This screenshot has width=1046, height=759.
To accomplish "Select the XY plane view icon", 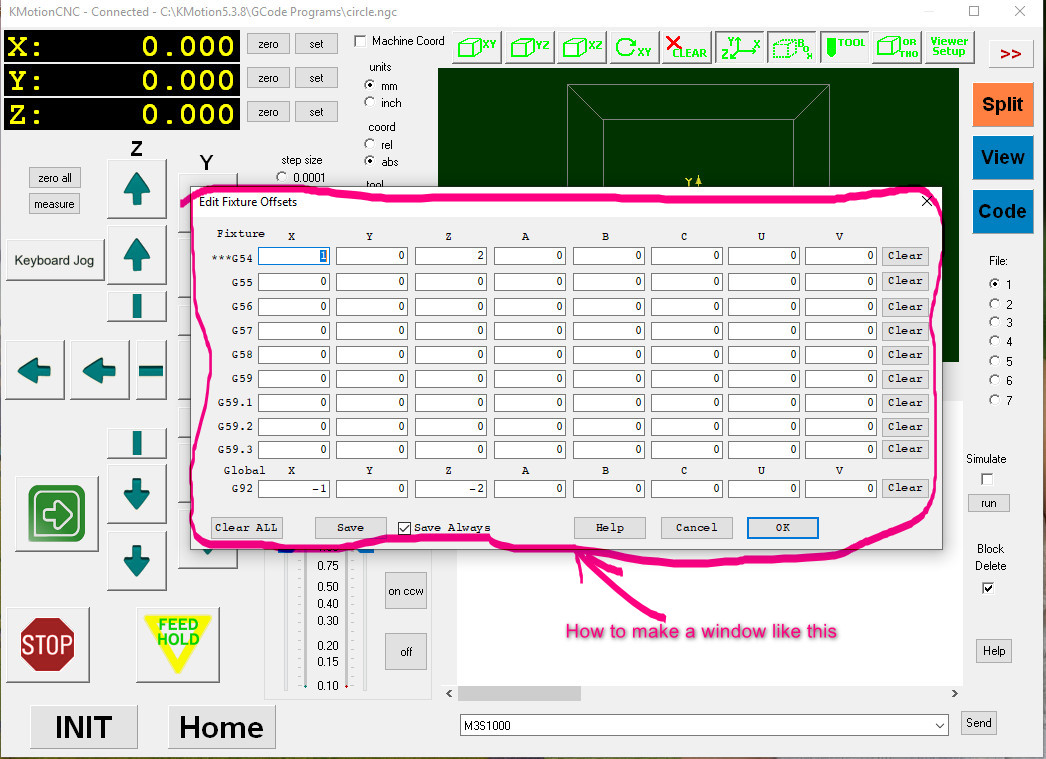I will (477, 47).
